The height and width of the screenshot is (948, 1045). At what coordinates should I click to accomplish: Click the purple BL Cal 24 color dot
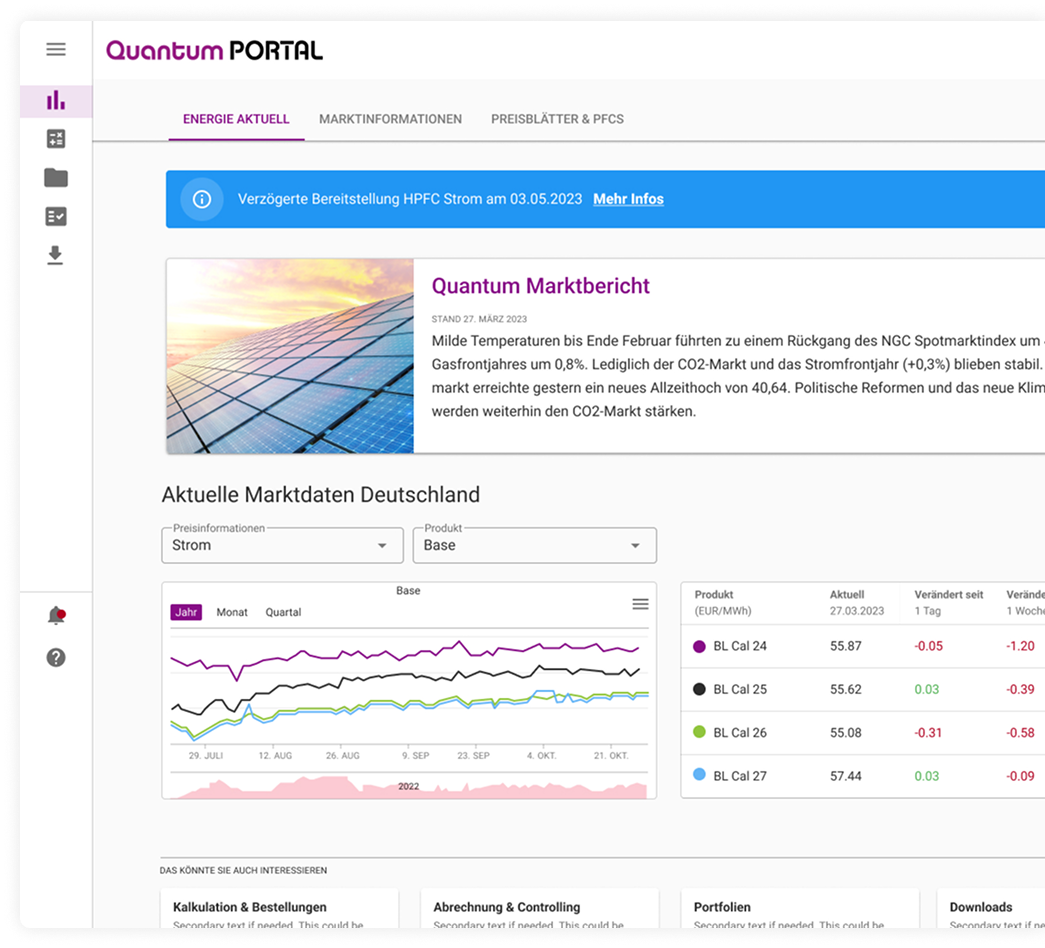point(699,646)
